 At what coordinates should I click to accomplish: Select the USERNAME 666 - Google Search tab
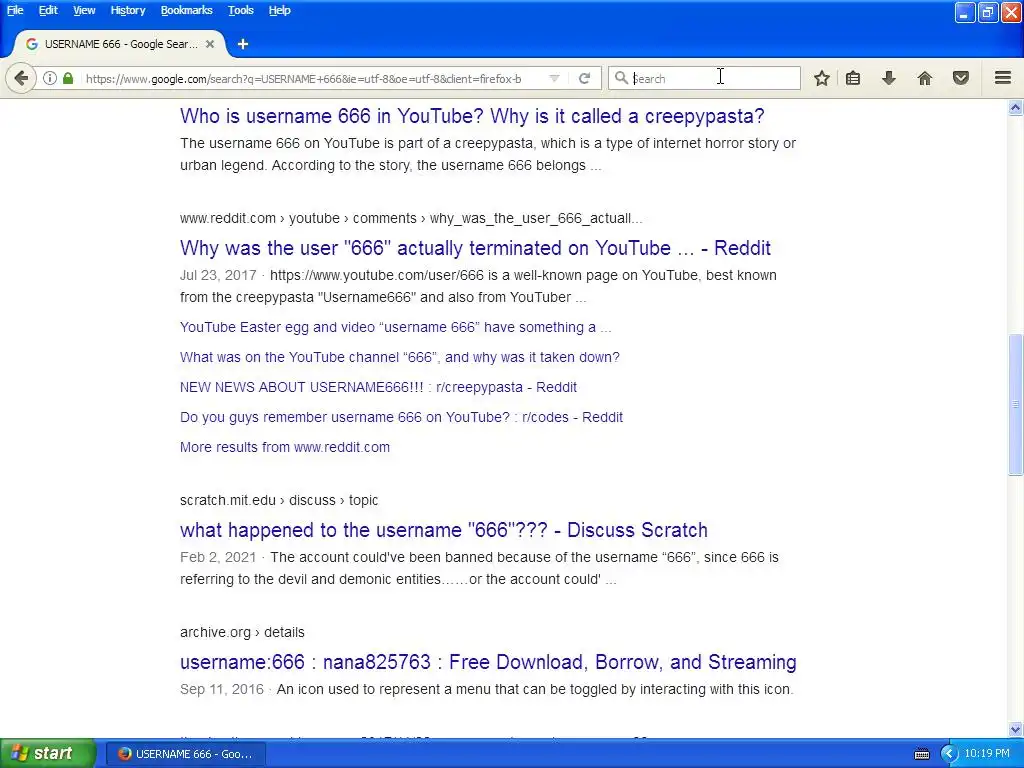120,44
